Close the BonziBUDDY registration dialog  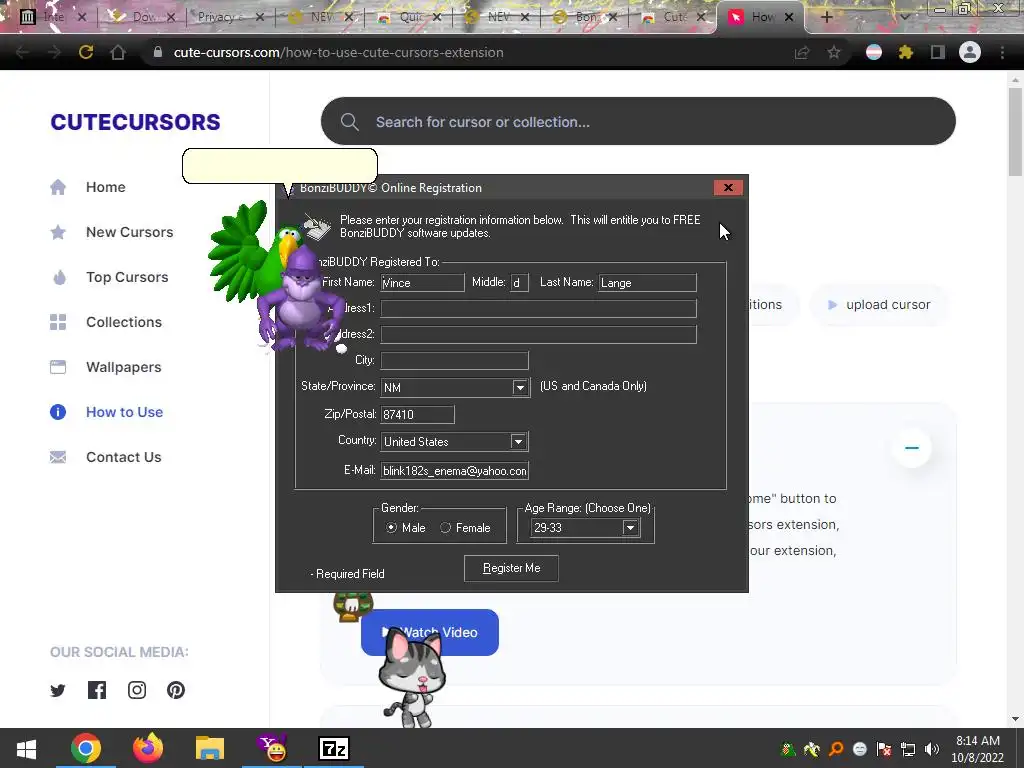(728, 188)
